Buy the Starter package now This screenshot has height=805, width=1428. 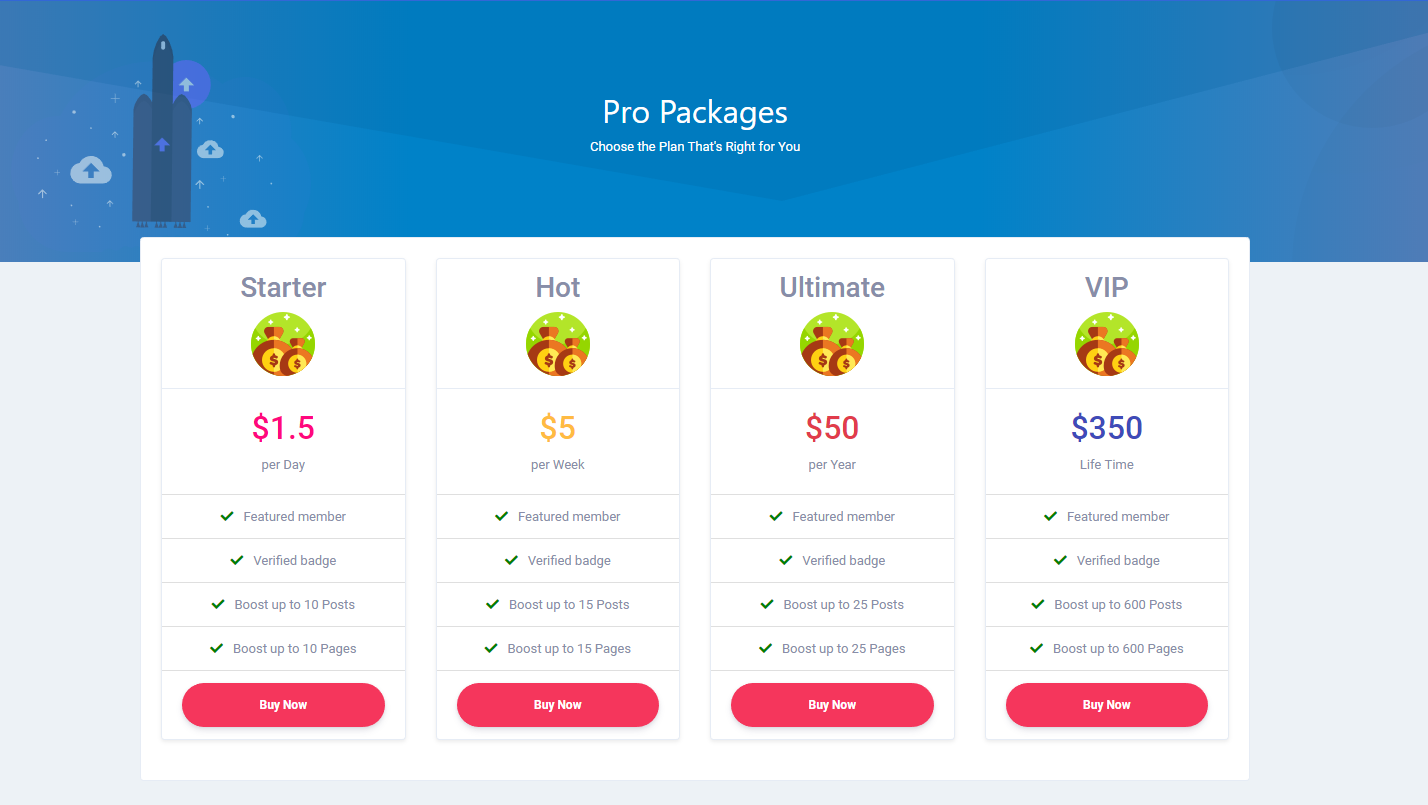tap(283, 705)
